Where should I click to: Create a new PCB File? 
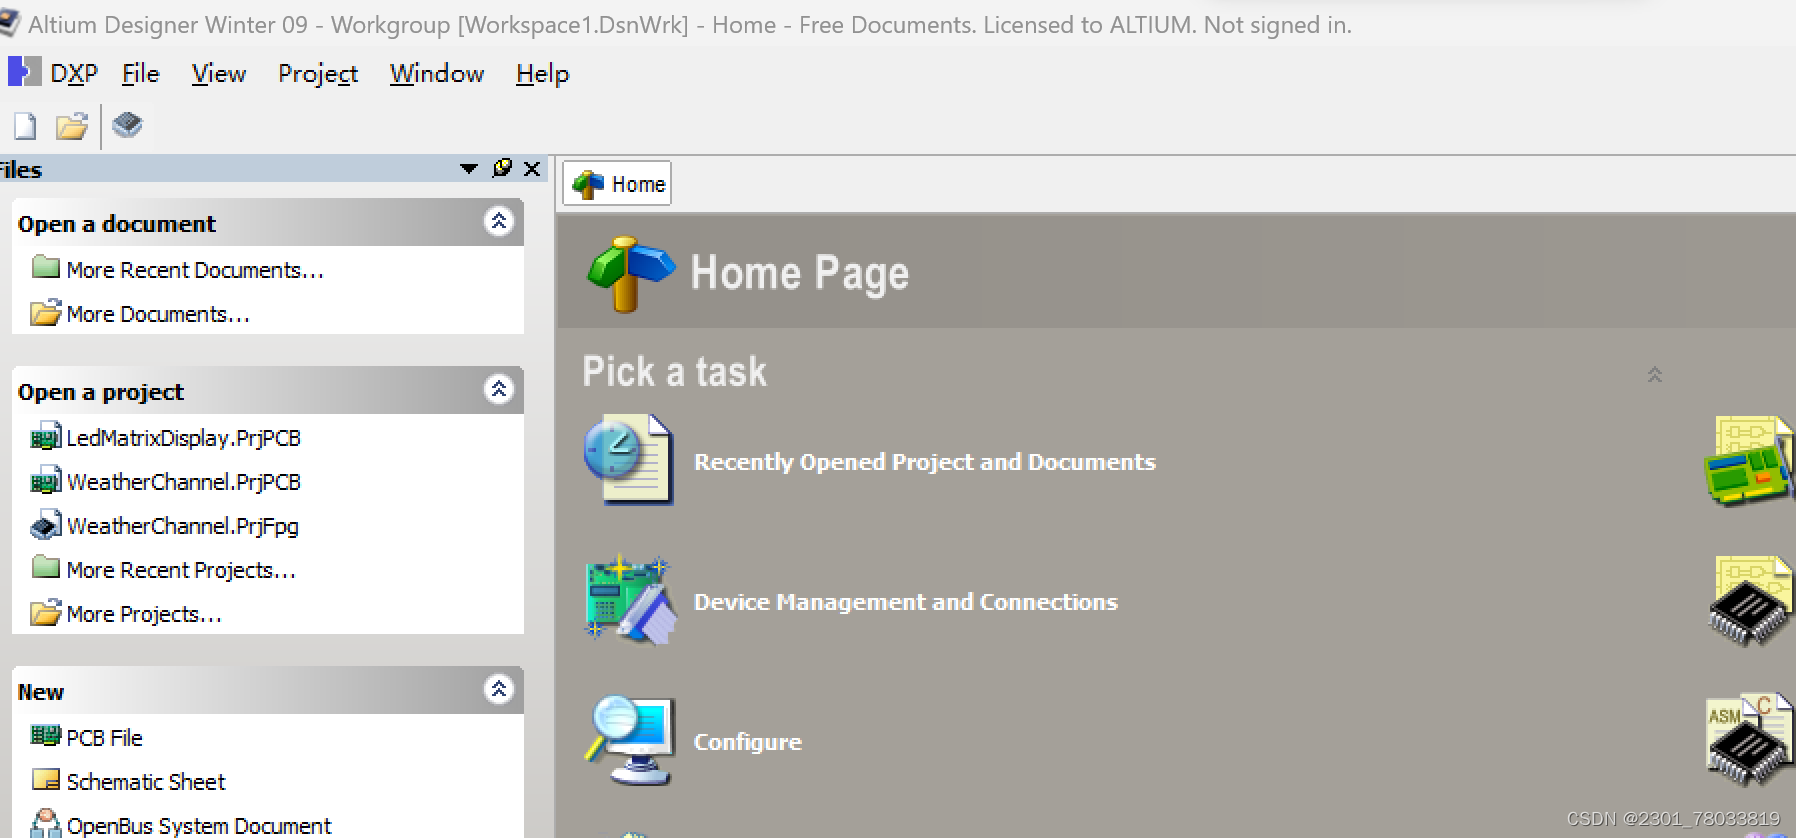pyautogui.click(x=104, y=738)
